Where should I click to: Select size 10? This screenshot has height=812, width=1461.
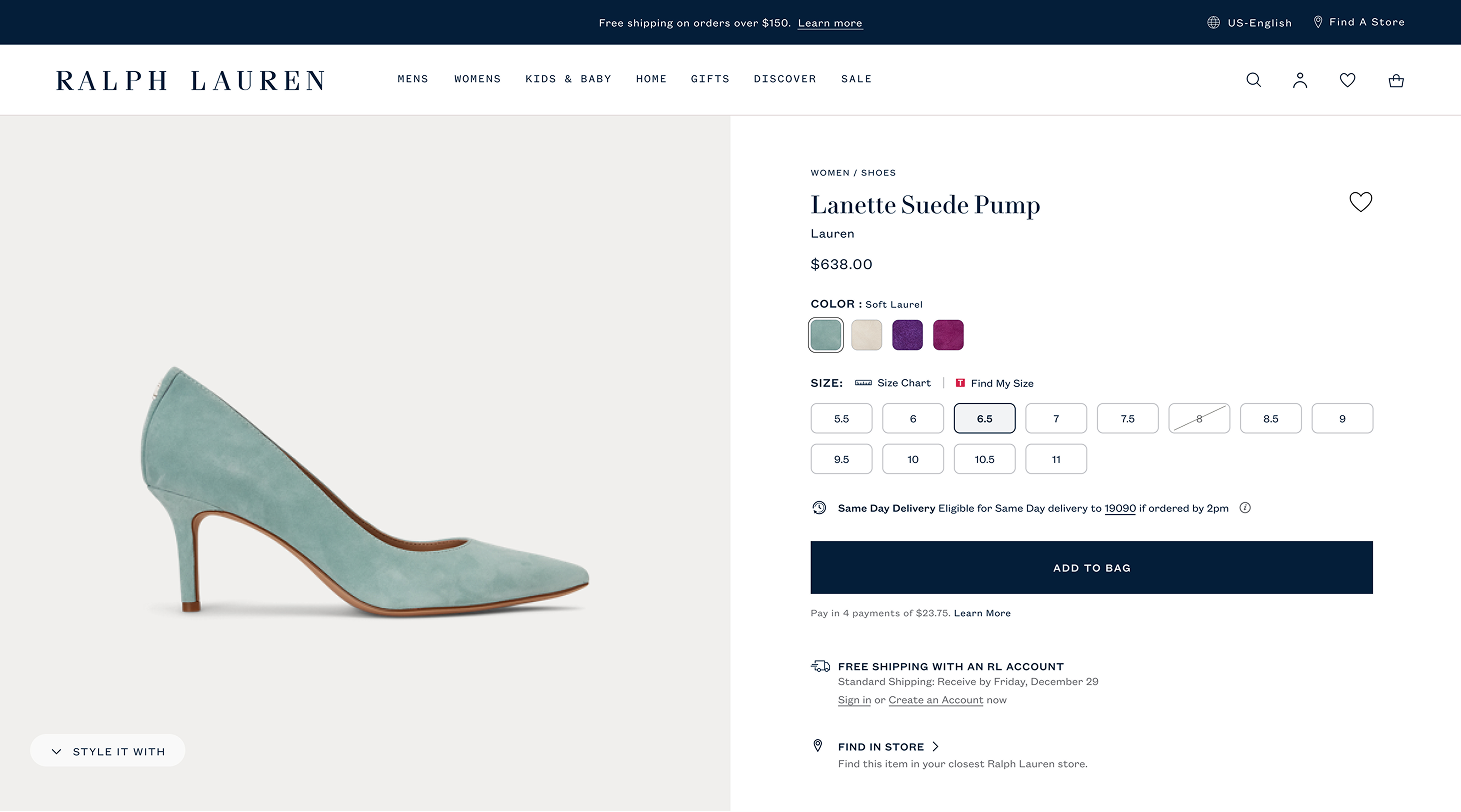tap(913, 459)
